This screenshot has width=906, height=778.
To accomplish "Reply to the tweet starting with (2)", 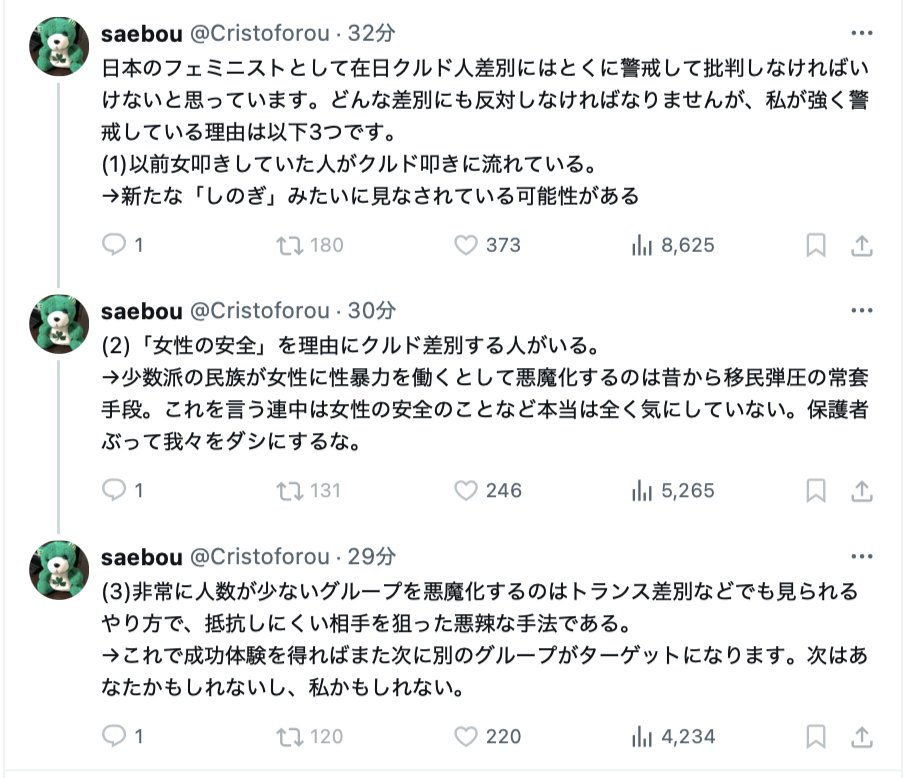I will pos(115,490).
